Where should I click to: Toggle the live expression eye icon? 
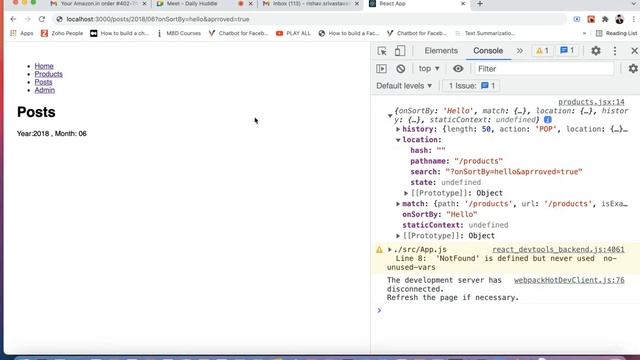point(458,69)
